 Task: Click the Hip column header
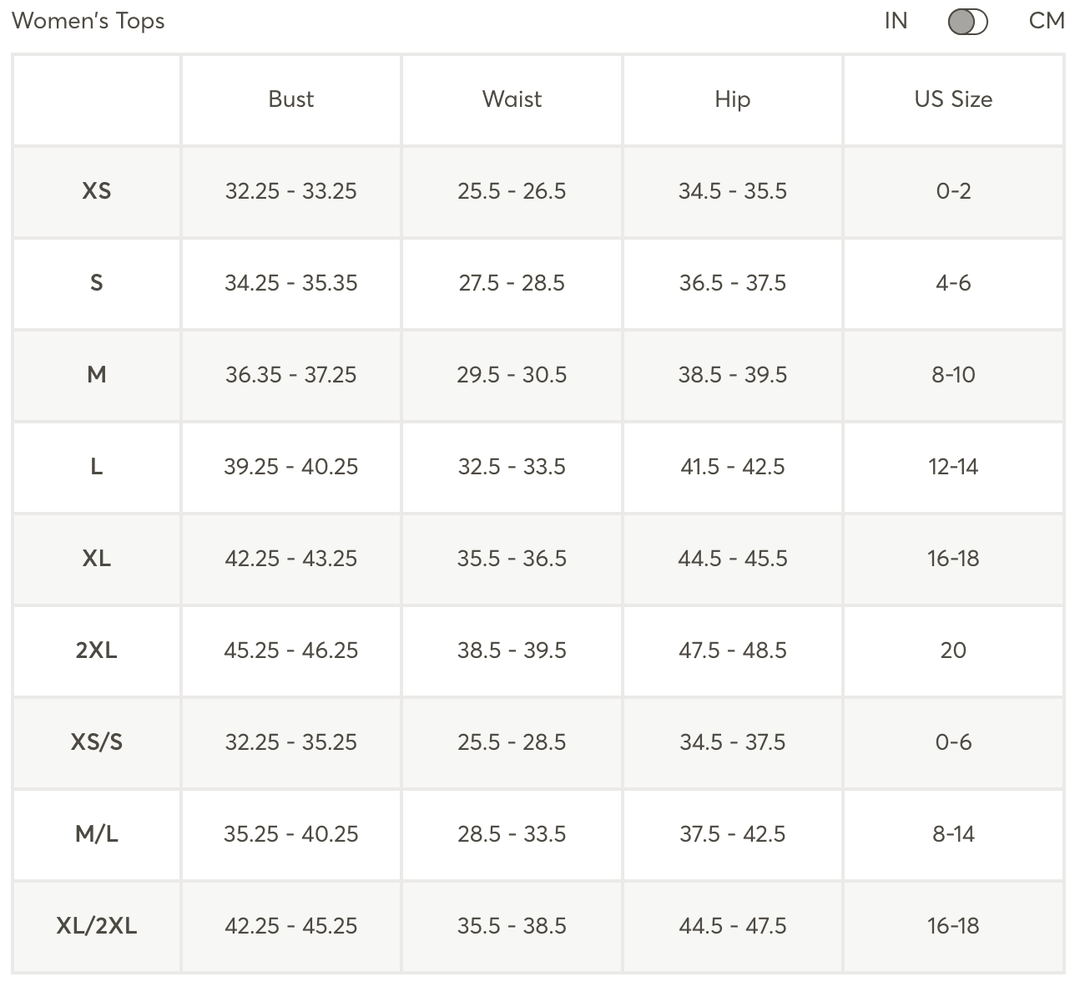pos(732,99)
